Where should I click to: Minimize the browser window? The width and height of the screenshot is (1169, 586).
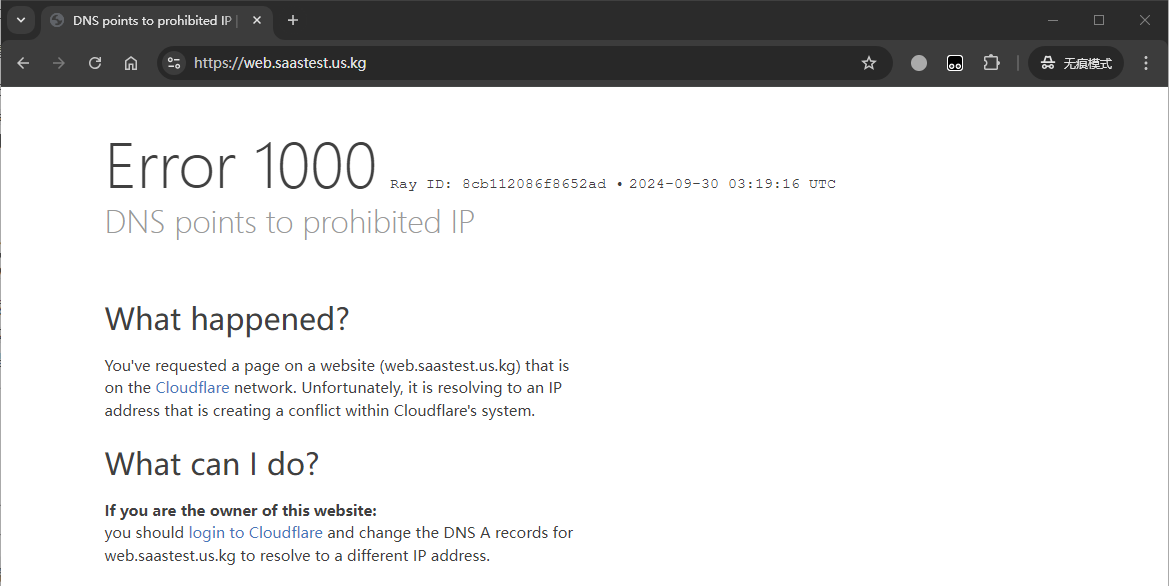coord(1053,20)
